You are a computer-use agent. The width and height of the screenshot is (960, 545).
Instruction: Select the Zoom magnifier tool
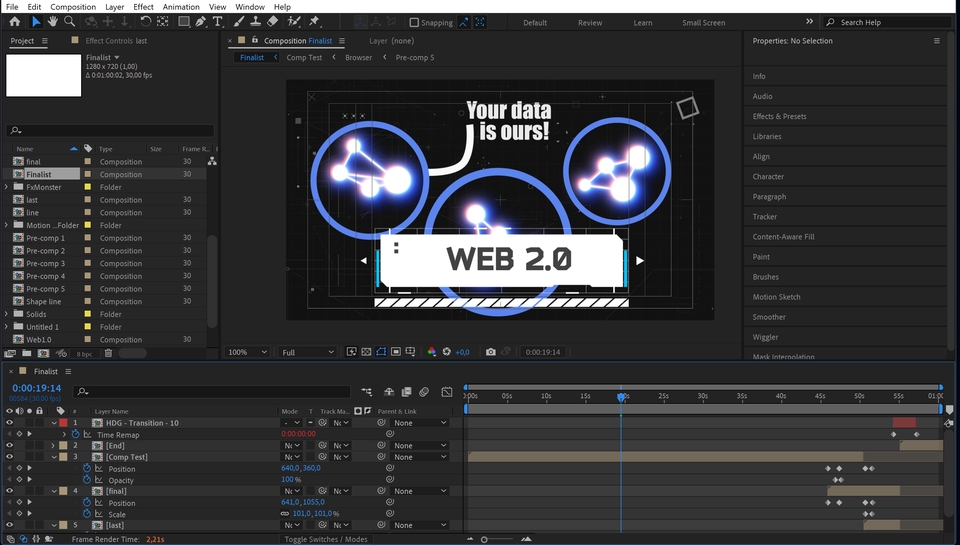(x=70, y=22)
